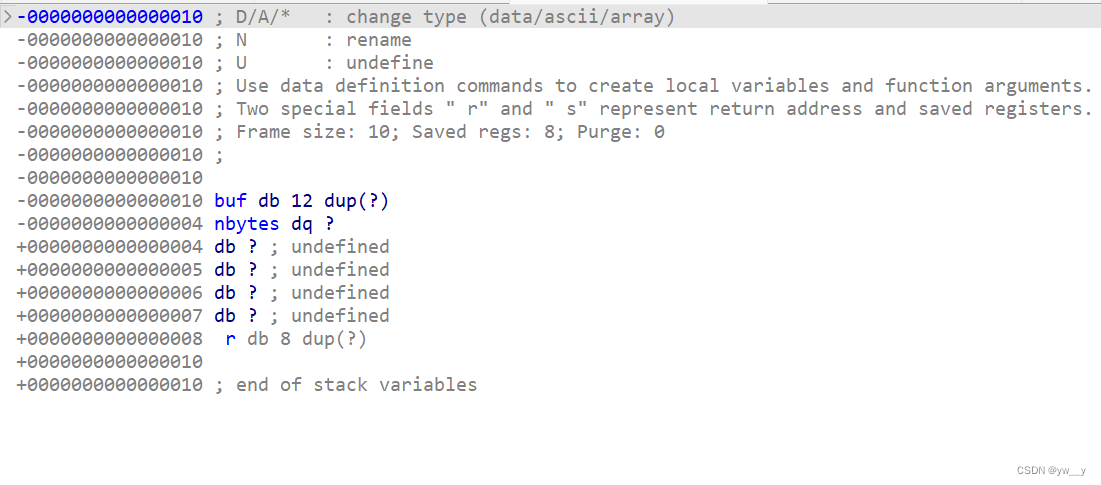Image resolution: width=1101 pixels, height=485 pixels.
Task: Select the buf variable name
Action: coord(233,201)
